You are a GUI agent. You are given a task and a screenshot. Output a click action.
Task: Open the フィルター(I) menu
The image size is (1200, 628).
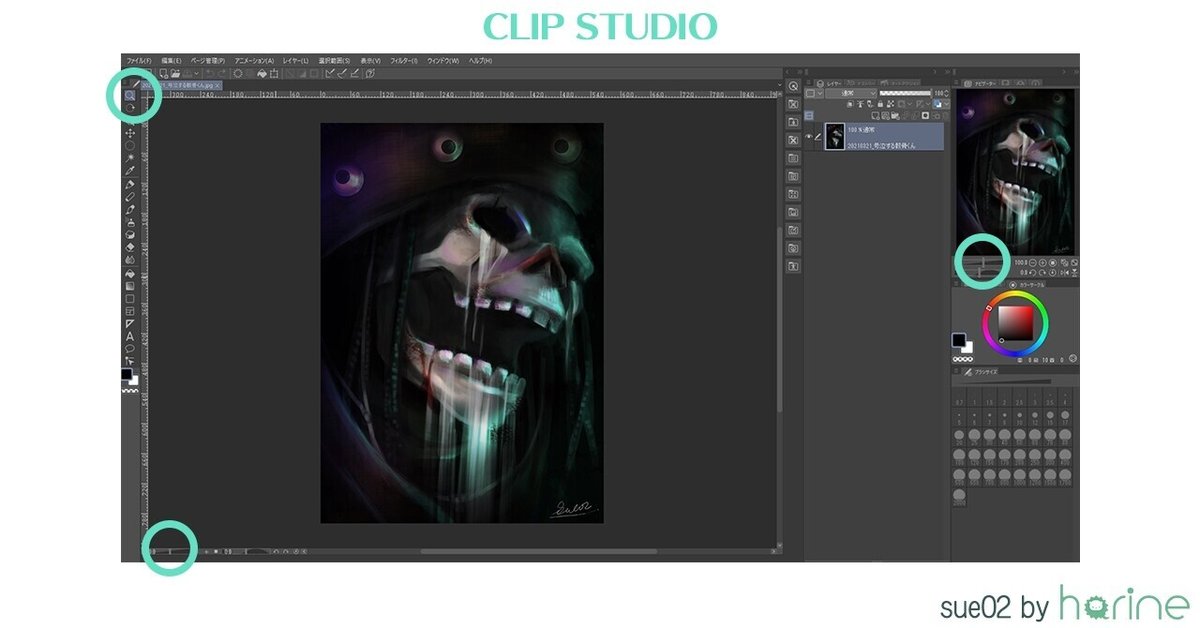pyautogui.click(x=404, y=61)
